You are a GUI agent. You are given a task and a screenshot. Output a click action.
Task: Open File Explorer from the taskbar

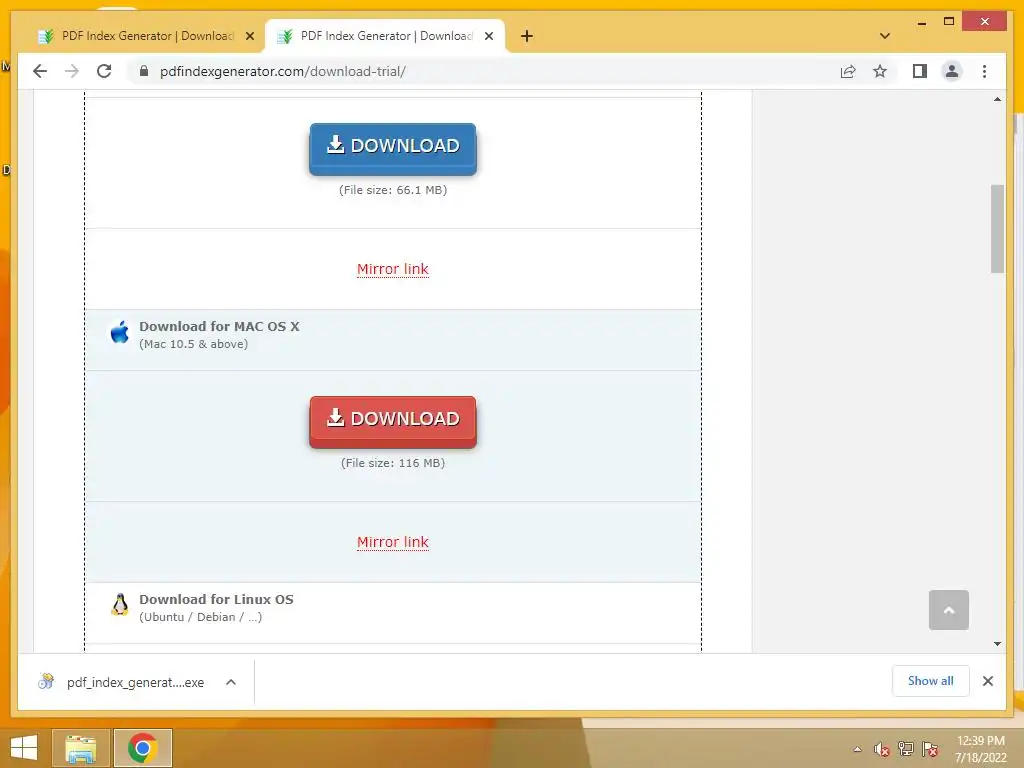coord(81,748)
